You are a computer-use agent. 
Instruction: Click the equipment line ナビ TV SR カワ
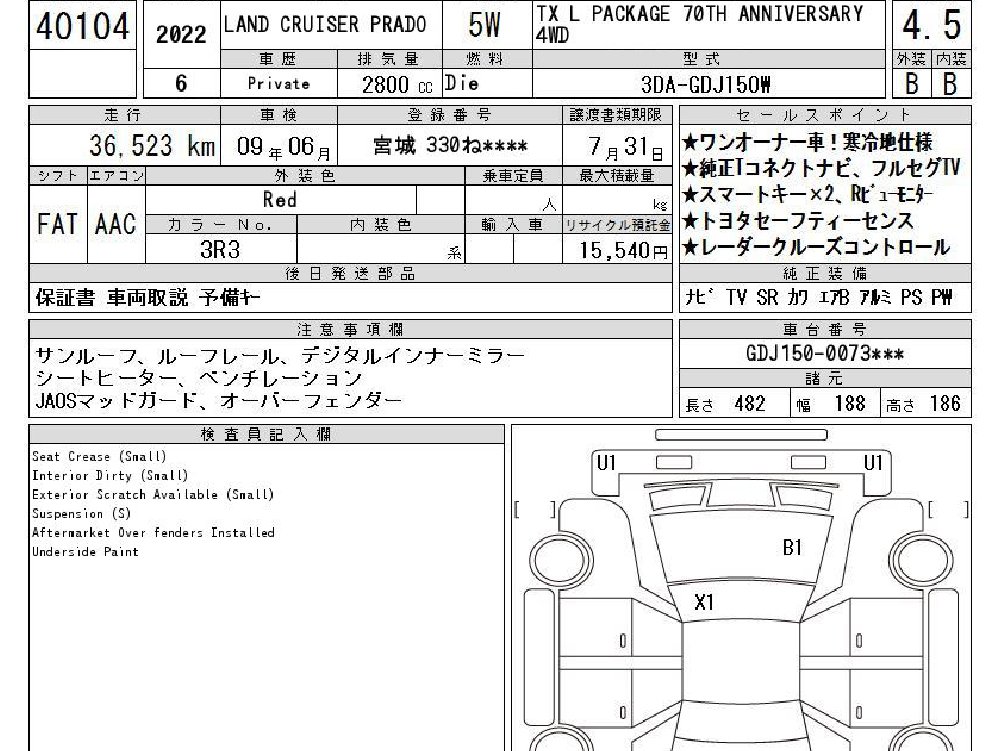(818, 297)
